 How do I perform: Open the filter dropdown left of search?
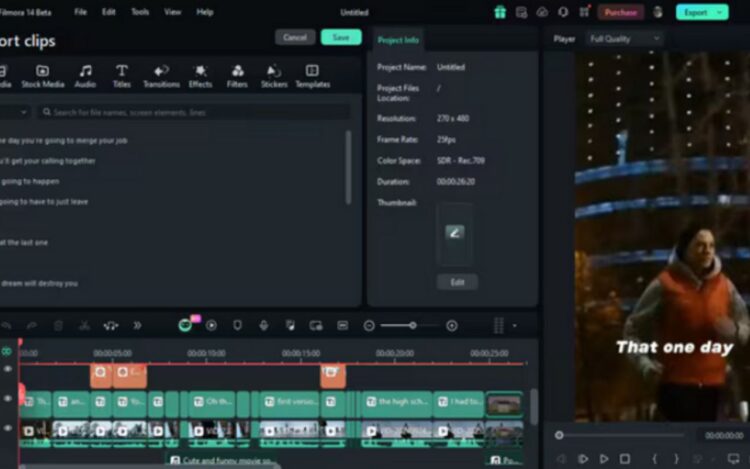14,112
